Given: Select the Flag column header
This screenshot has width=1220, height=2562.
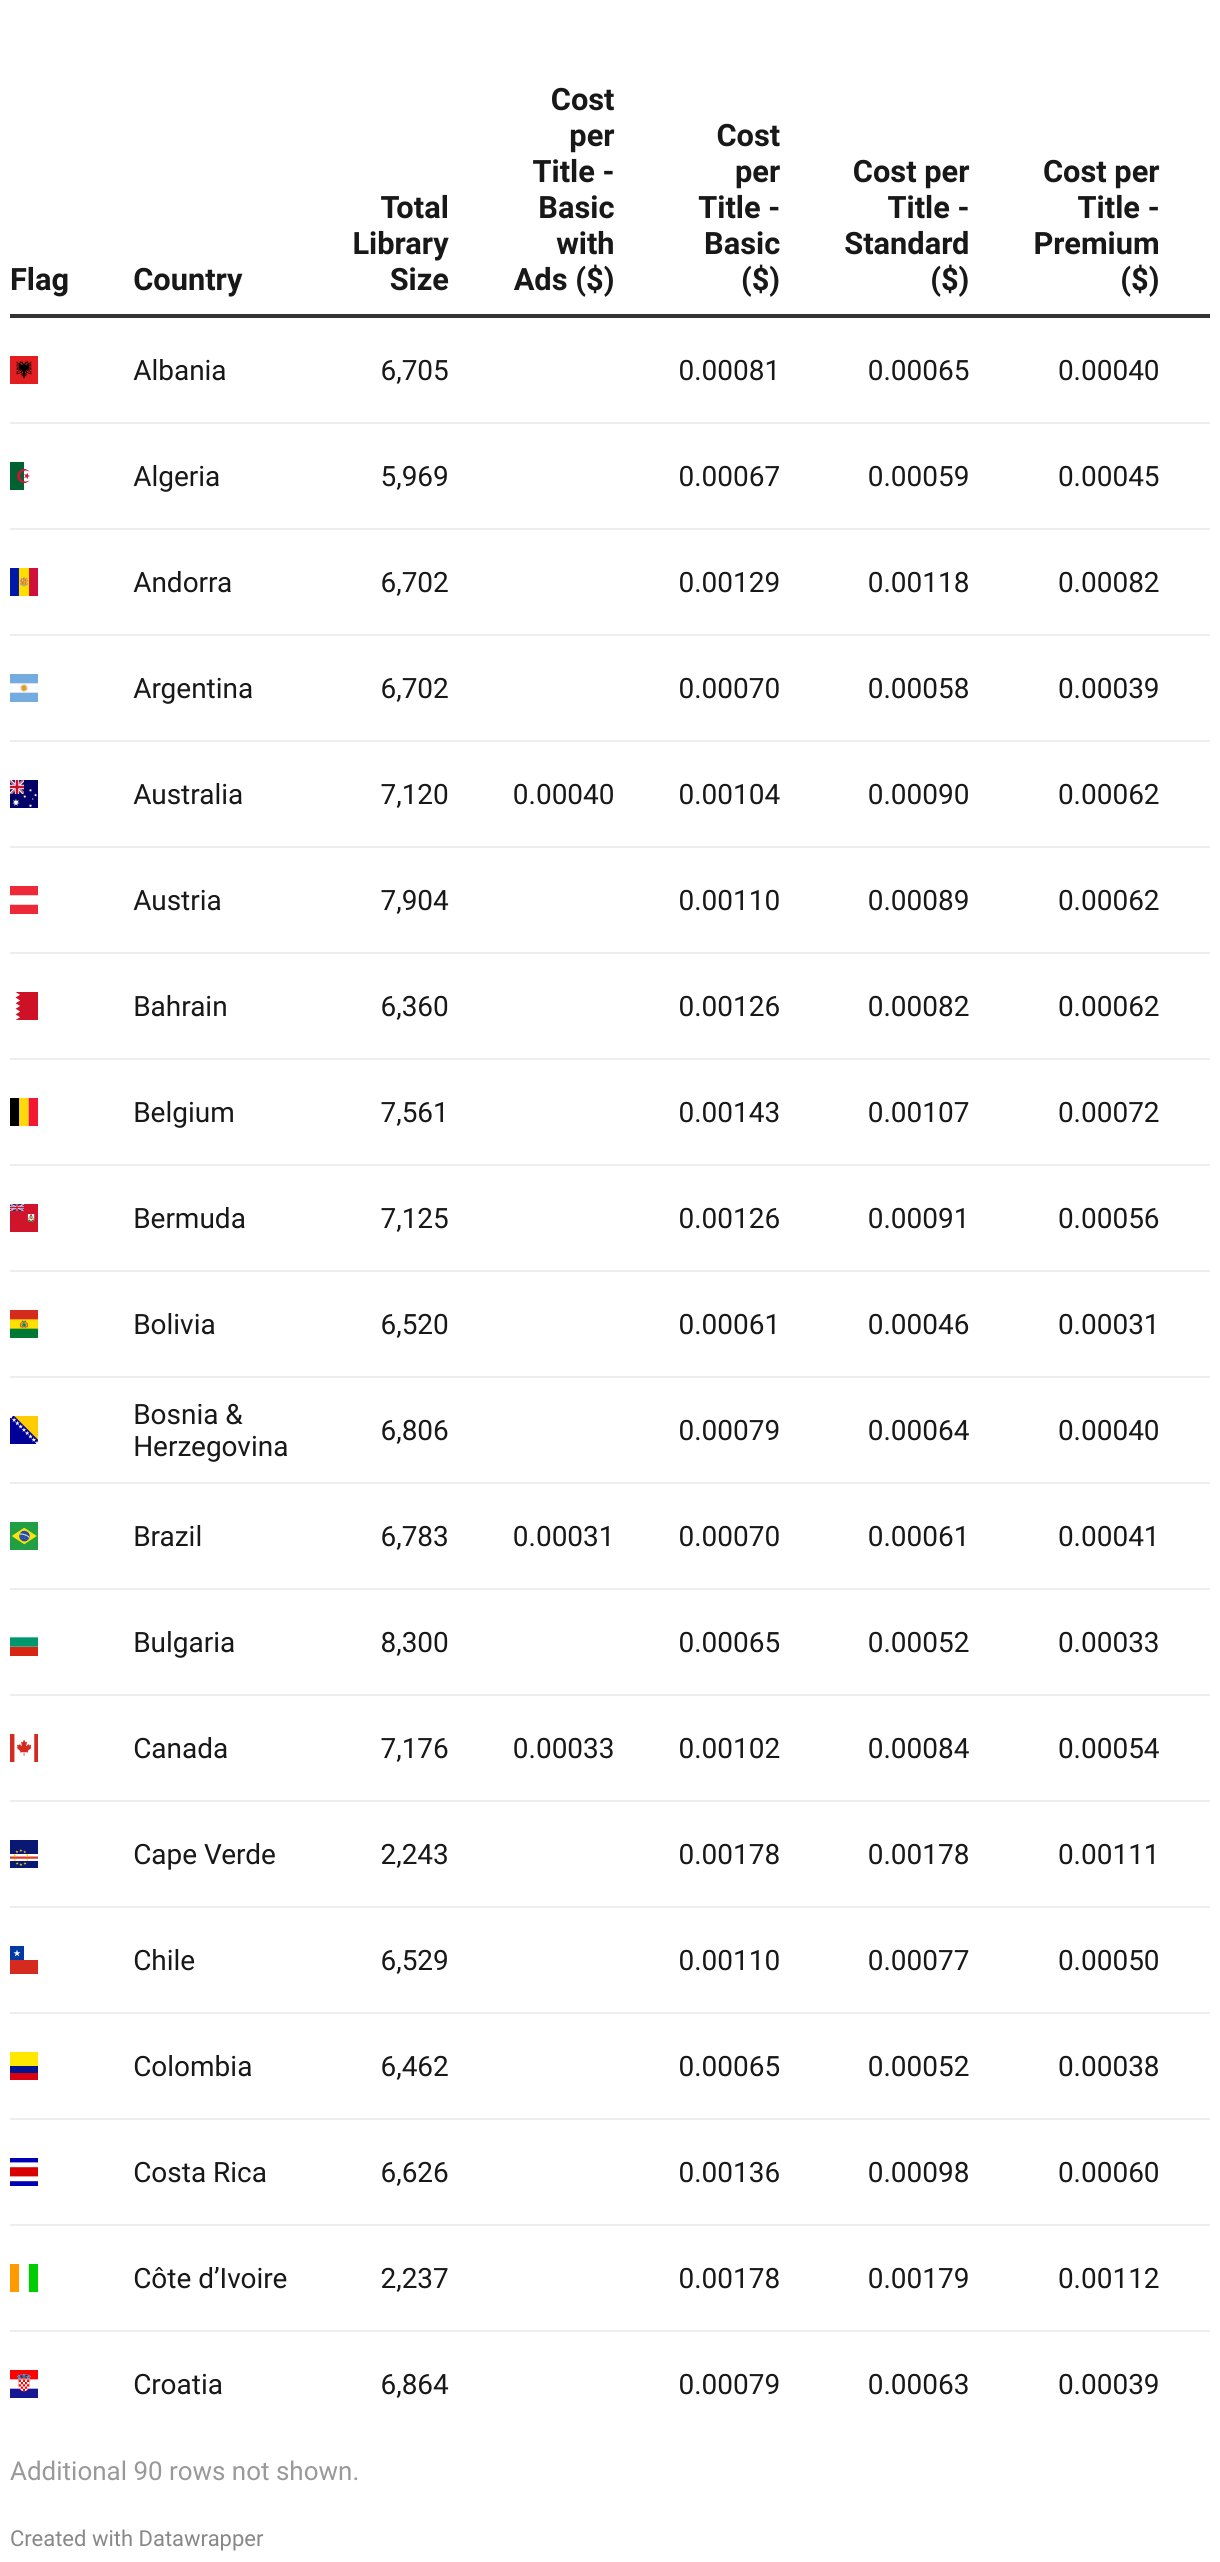Looking at the screenshot, I should (x=39, y=280).
